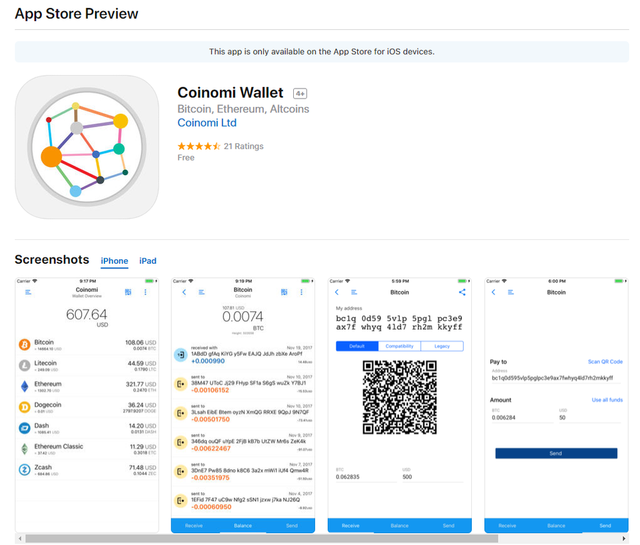
Task: Click the back arrow in transactions screenshot
Action: coord(184,292)
